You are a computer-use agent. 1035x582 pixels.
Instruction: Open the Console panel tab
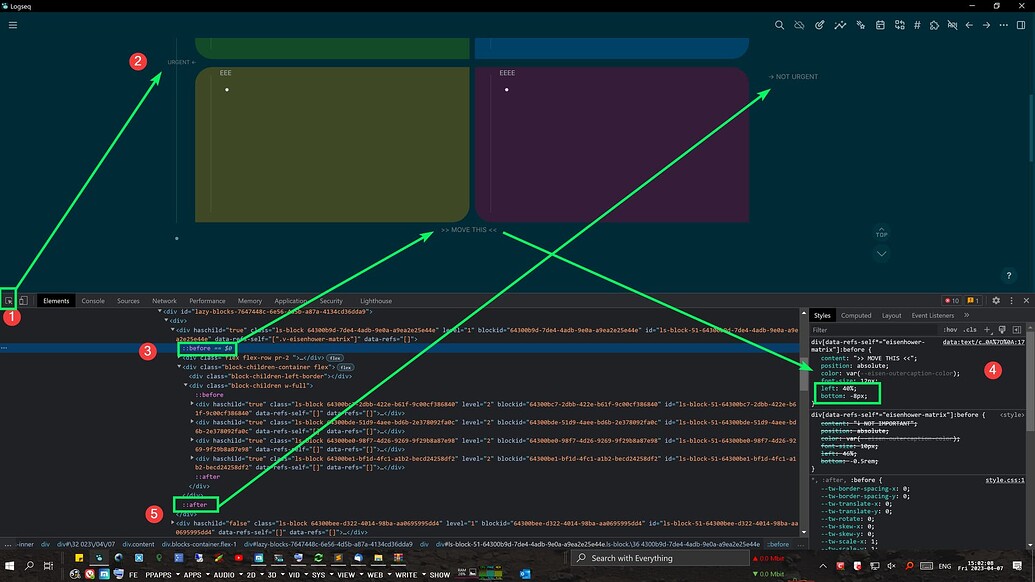pos(93,300)
